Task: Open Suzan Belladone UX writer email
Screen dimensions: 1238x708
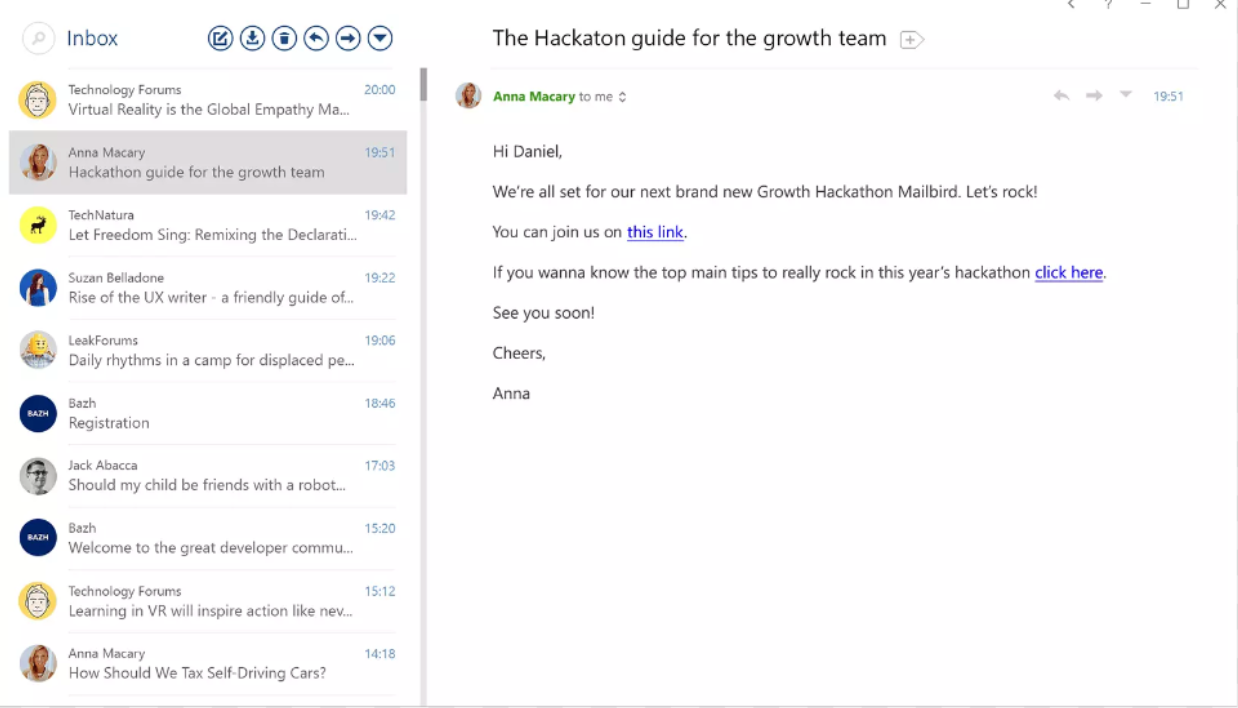Action: pos(208,288)
